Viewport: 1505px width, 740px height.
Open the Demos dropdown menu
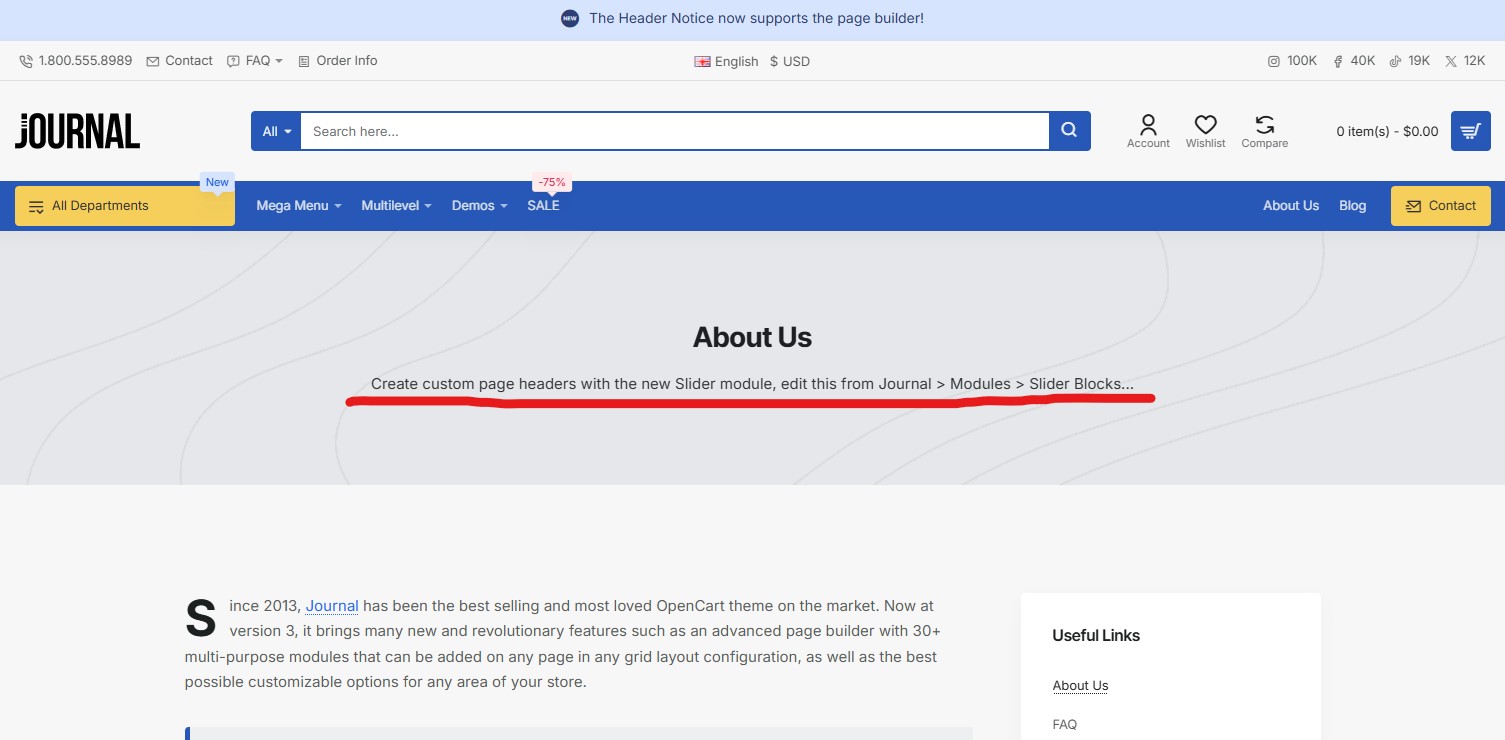point(480,206)
